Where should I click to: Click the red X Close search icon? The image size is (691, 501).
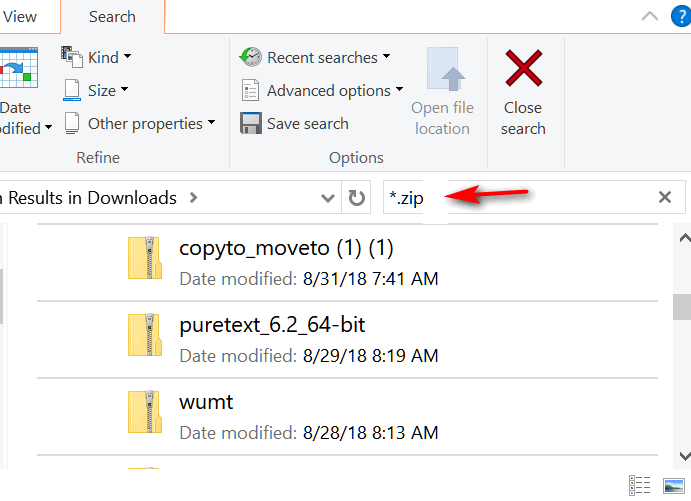point(524,68)
